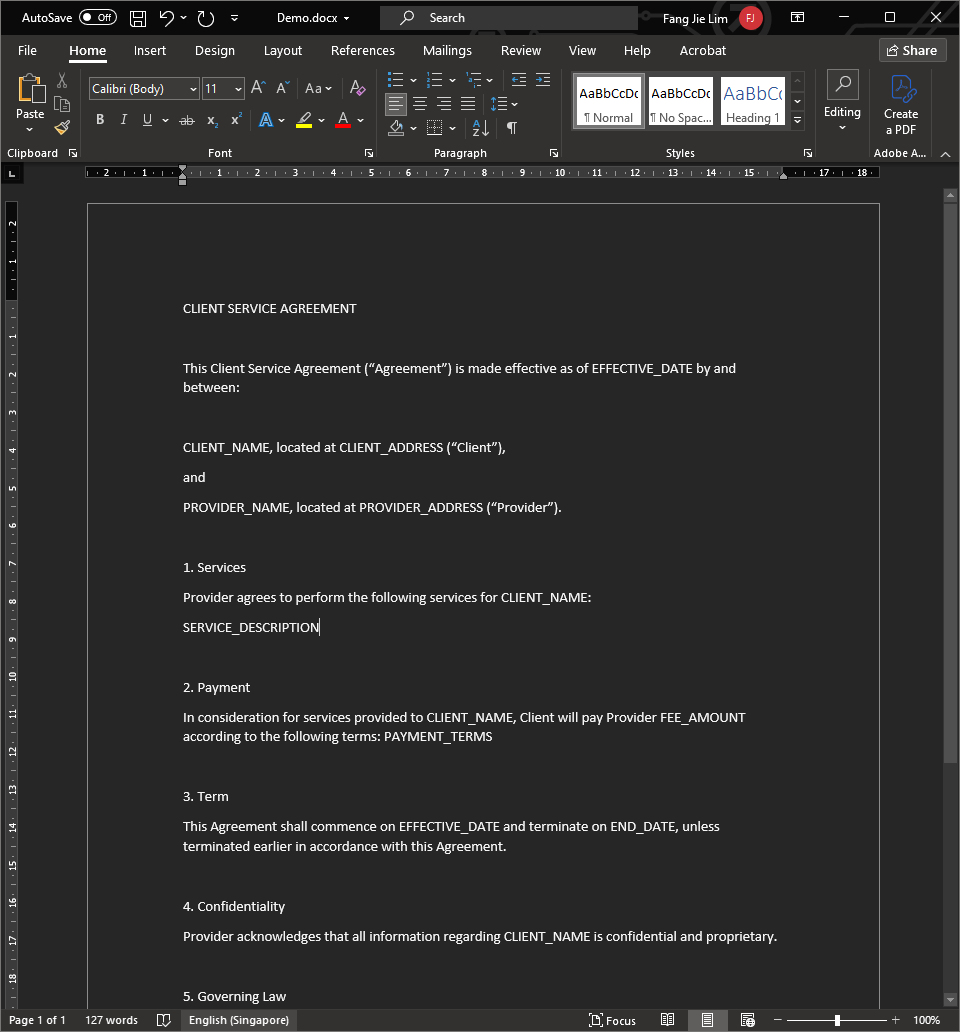This screenshot has width=960, height=1032.
Task: Open the Paste options dropdown arrow
Action: 30,129
